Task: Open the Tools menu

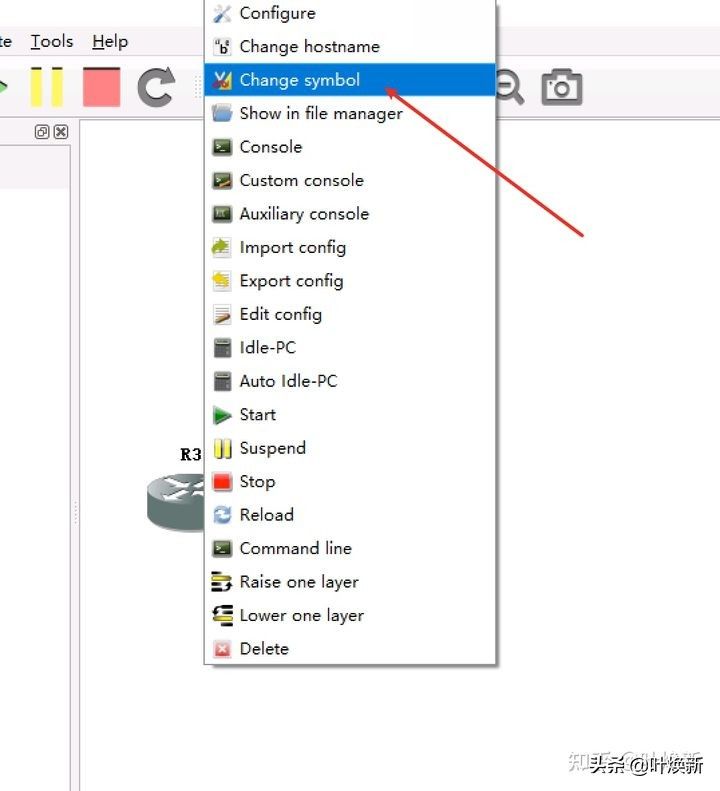Action: tap(51, 41)
